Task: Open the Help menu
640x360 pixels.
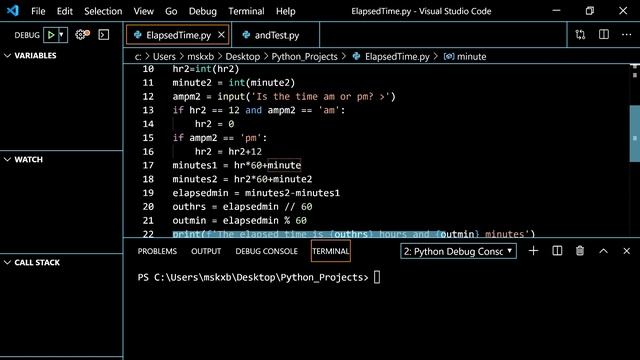Action: [x=285, y=11]
